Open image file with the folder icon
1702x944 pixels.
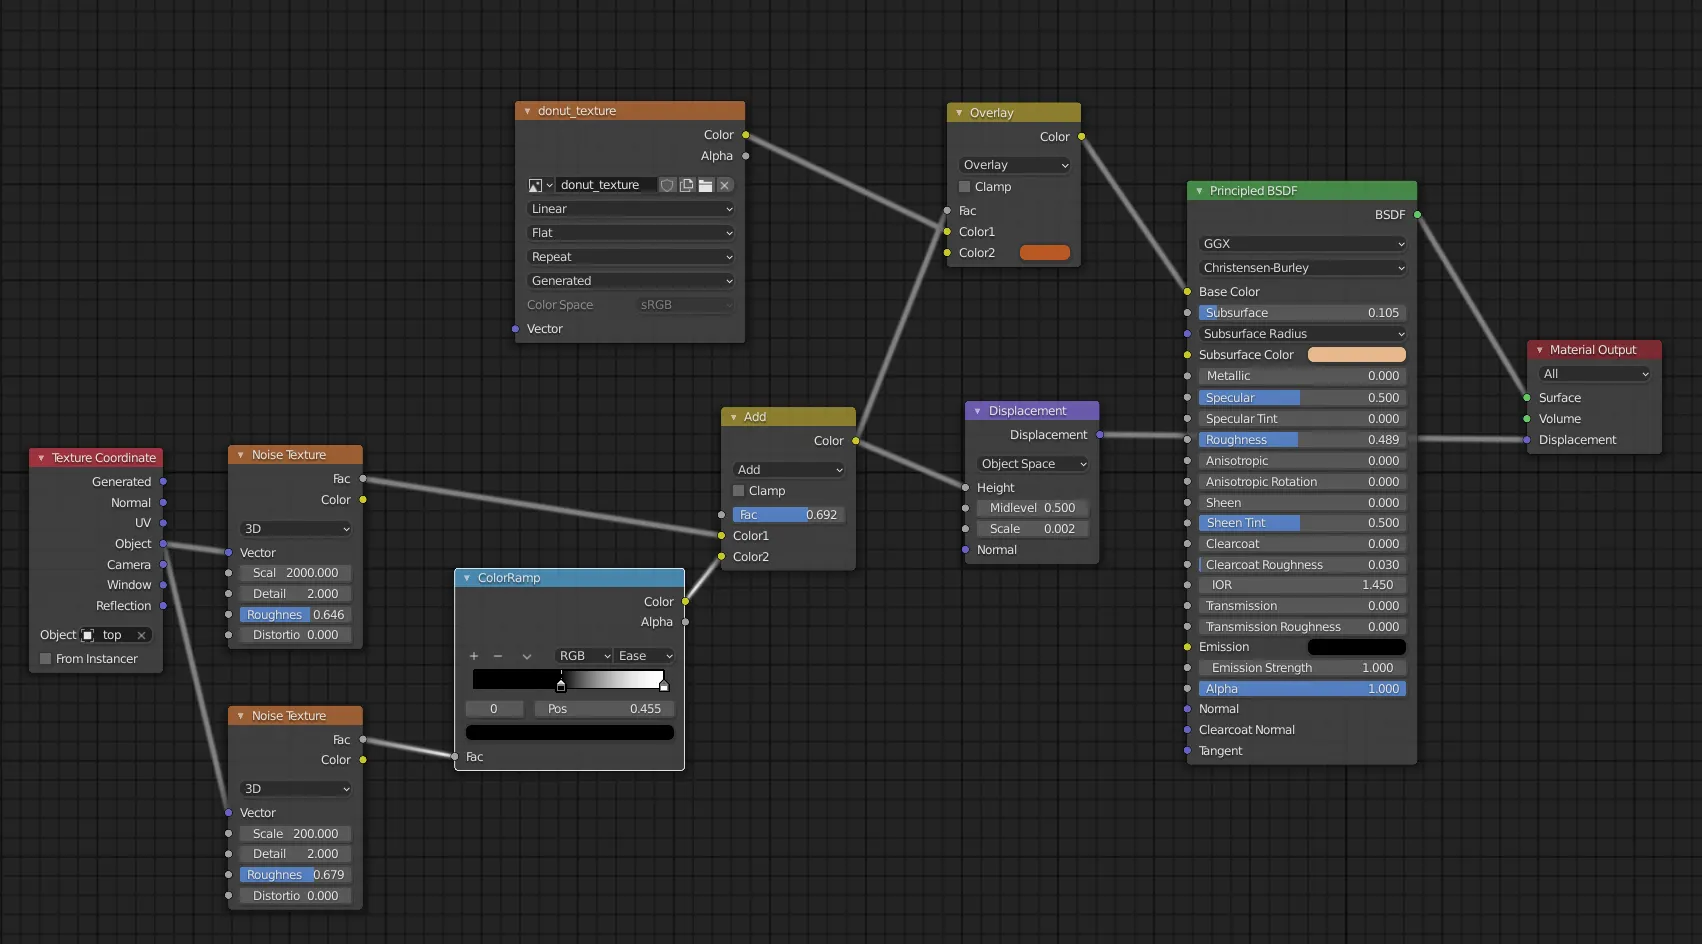pos(705,185)
